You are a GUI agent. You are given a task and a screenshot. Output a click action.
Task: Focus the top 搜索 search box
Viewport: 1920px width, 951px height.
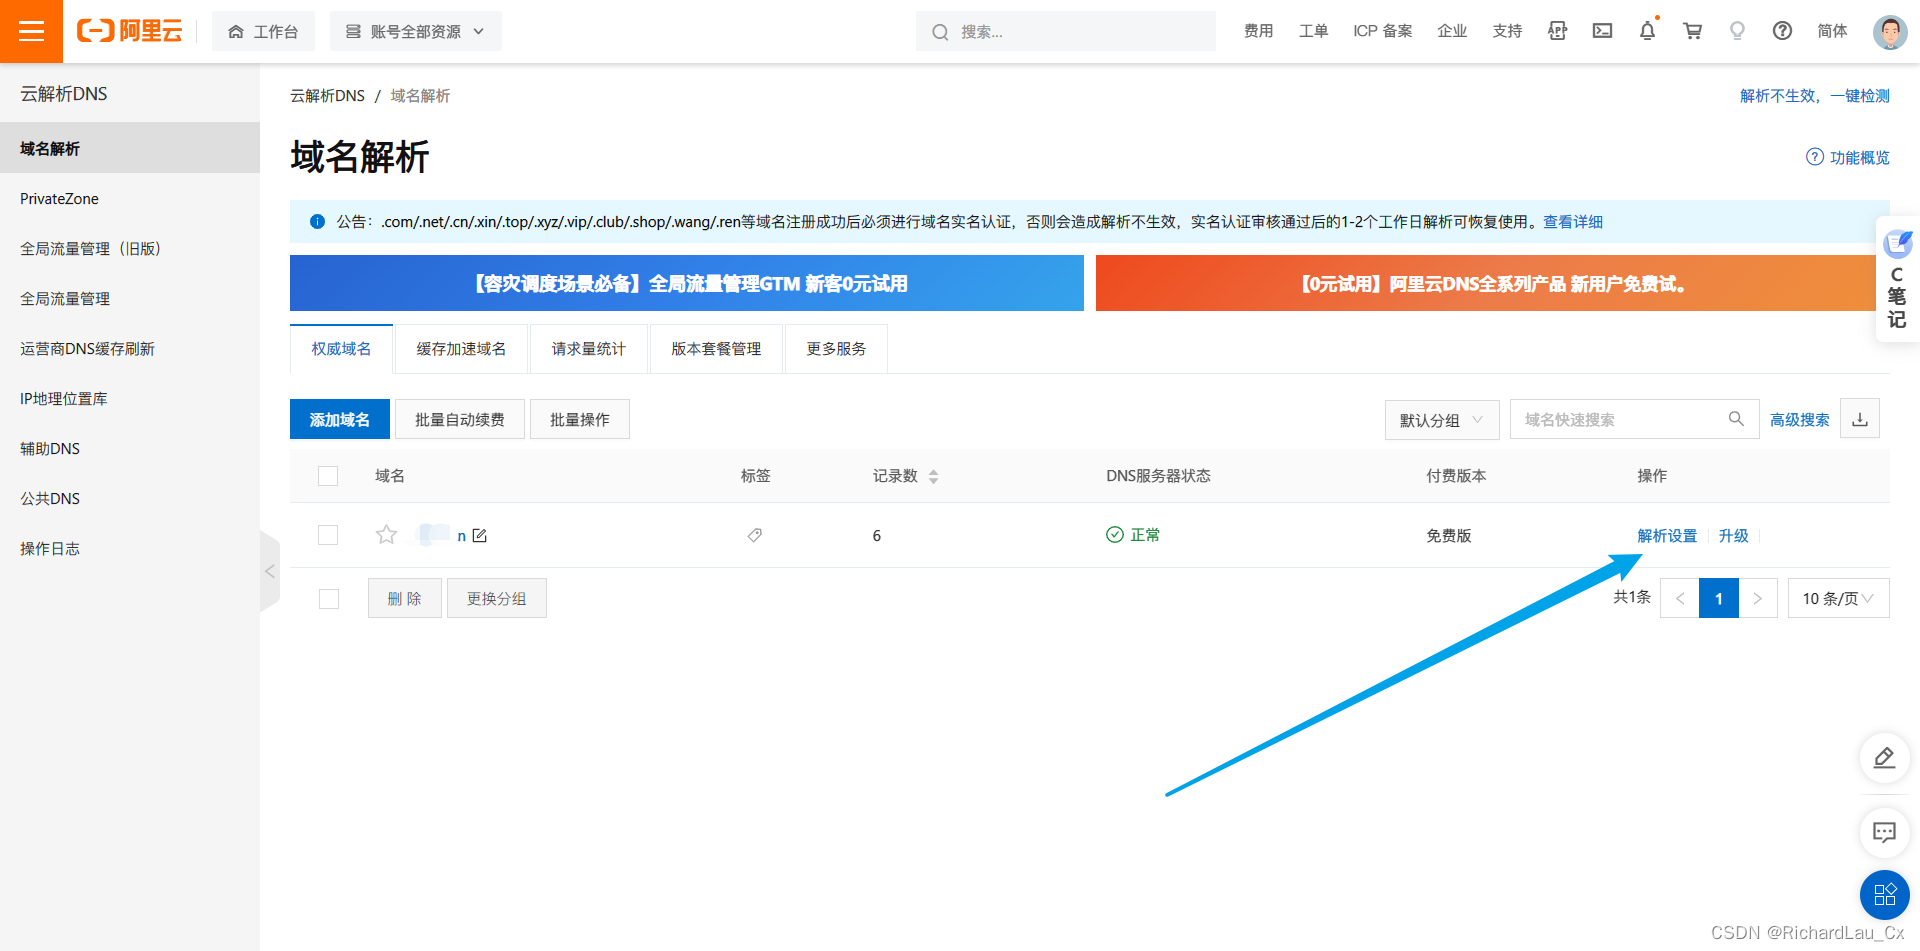pyautogui.click(x=1066, y=31)
